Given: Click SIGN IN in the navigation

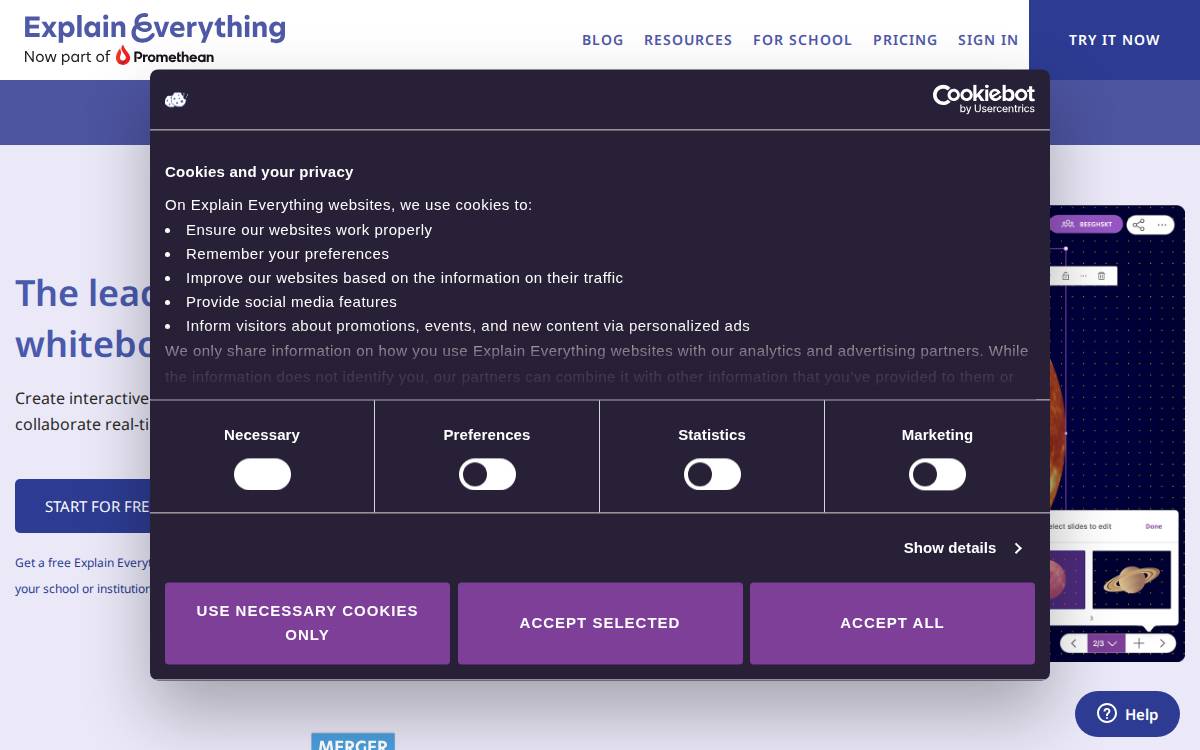Looking at the screenshot, I should click(x=988, y=40).
